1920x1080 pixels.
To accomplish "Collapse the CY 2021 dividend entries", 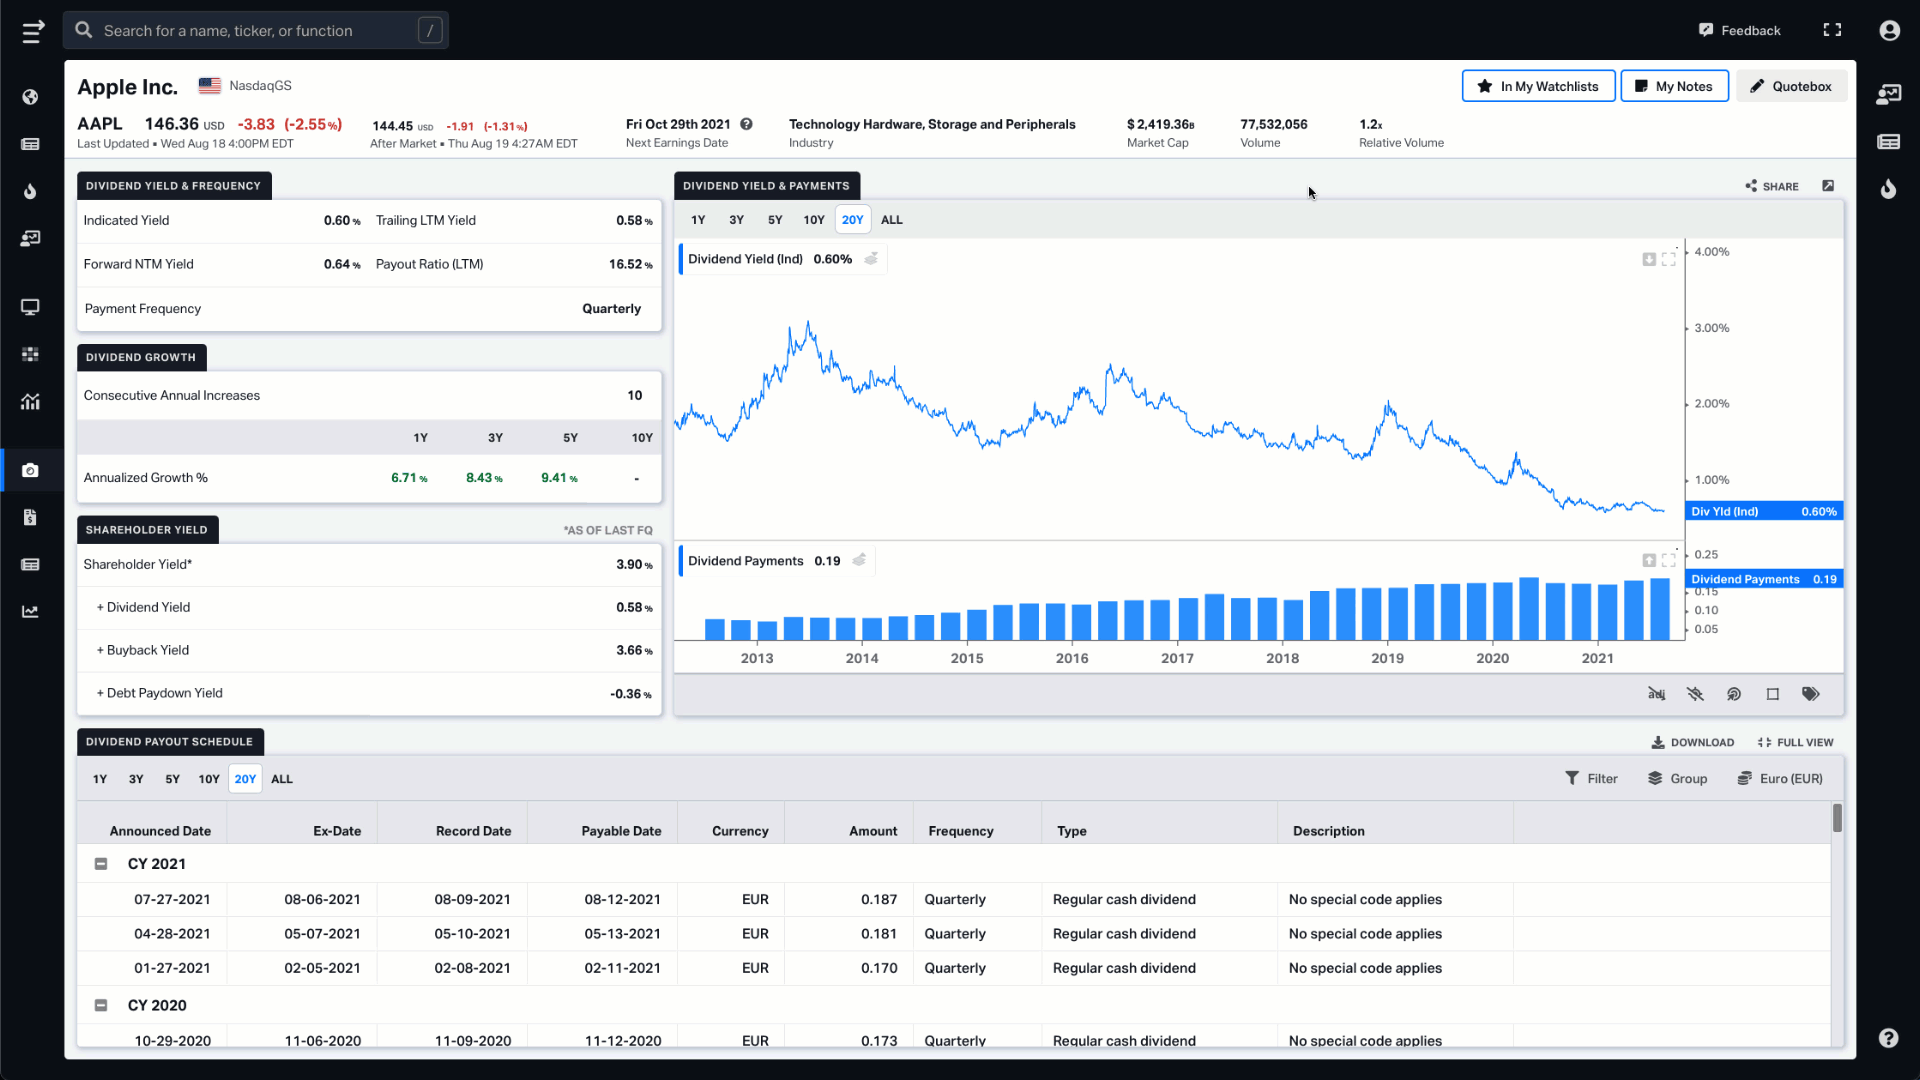I will [x=100, y=864].
